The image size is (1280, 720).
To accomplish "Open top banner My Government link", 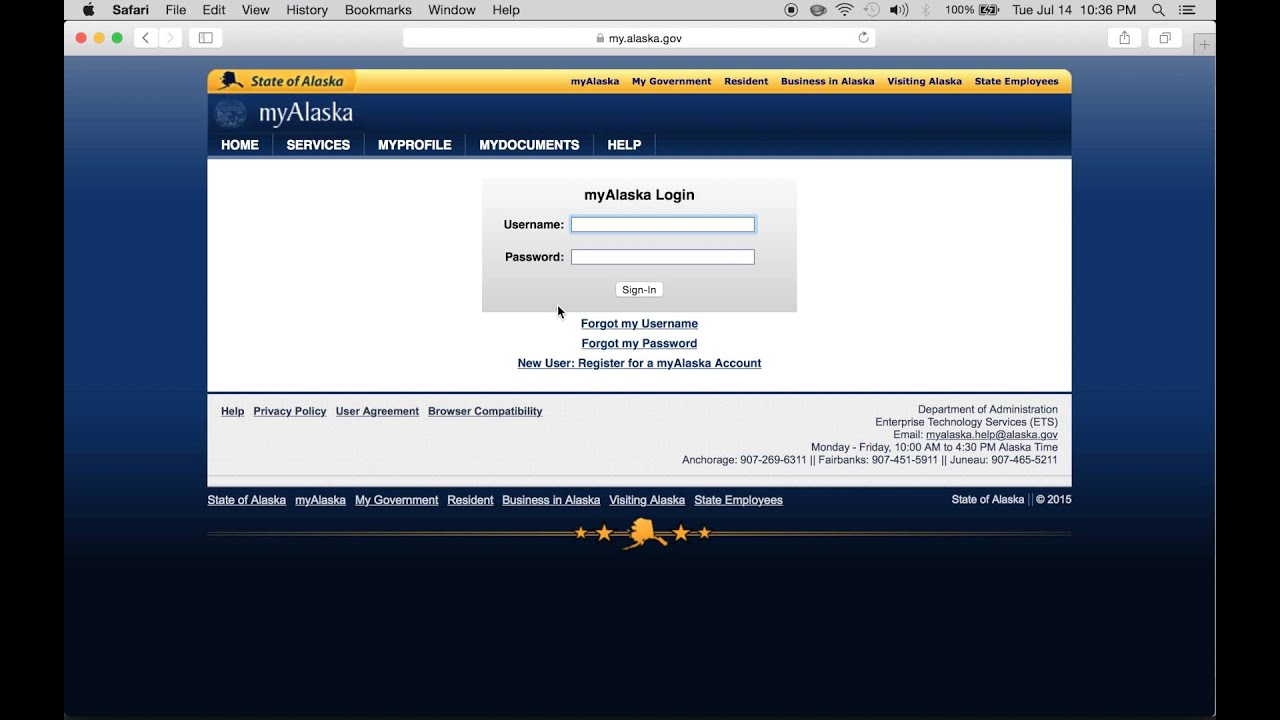I will coord(672,81).
